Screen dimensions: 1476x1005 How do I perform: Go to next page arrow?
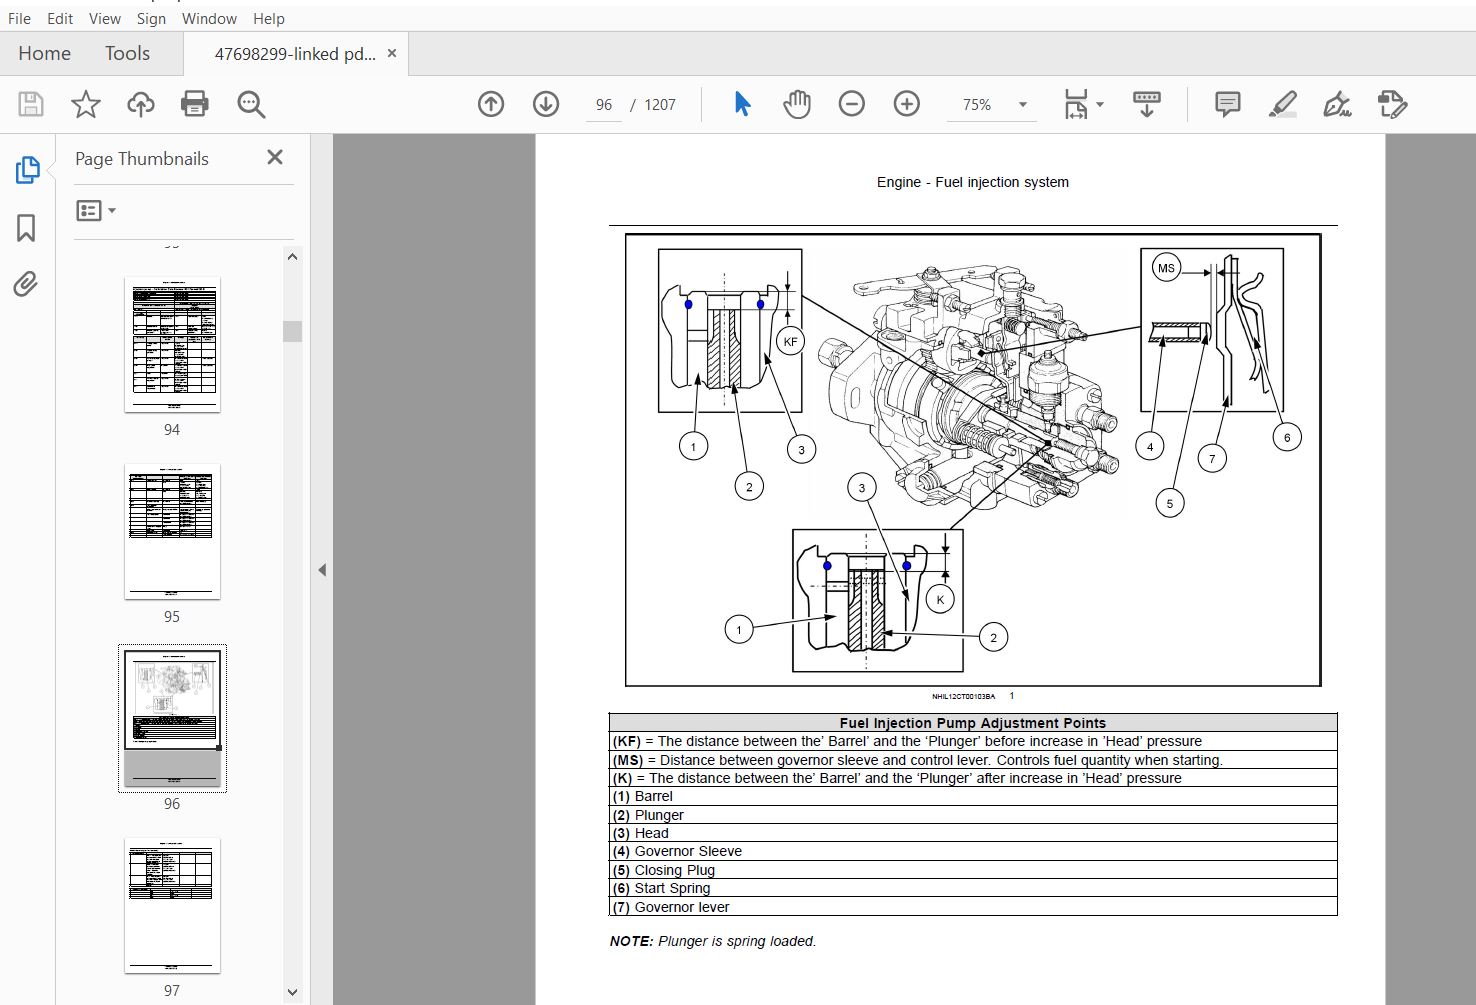[546, 104]
